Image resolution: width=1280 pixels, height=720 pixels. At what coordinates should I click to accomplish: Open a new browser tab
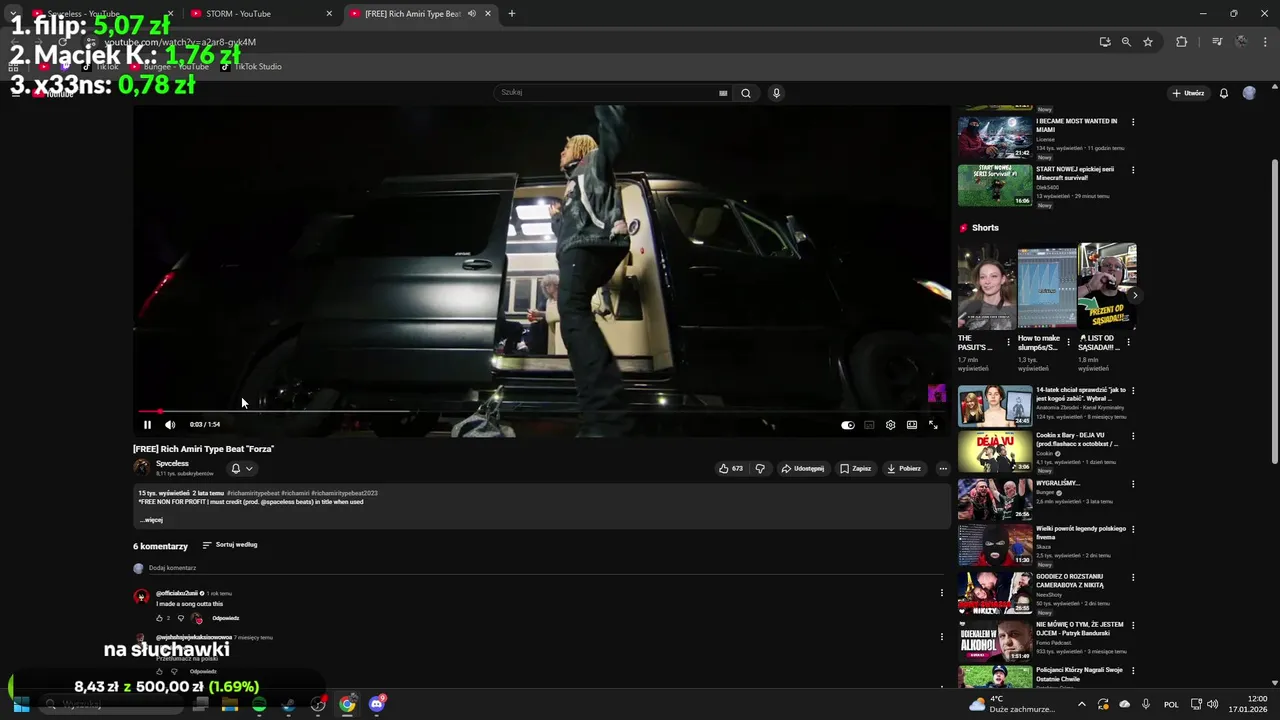click(x=512, y=14)
